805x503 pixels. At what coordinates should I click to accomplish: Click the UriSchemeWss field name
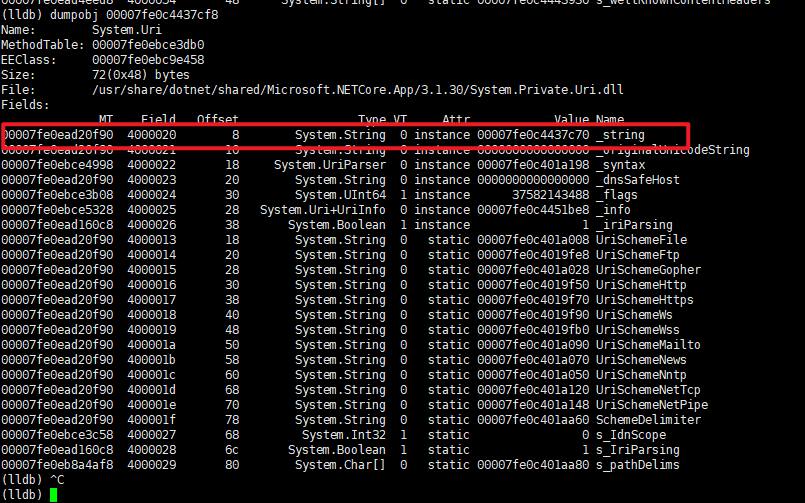(x=637, y=330)
